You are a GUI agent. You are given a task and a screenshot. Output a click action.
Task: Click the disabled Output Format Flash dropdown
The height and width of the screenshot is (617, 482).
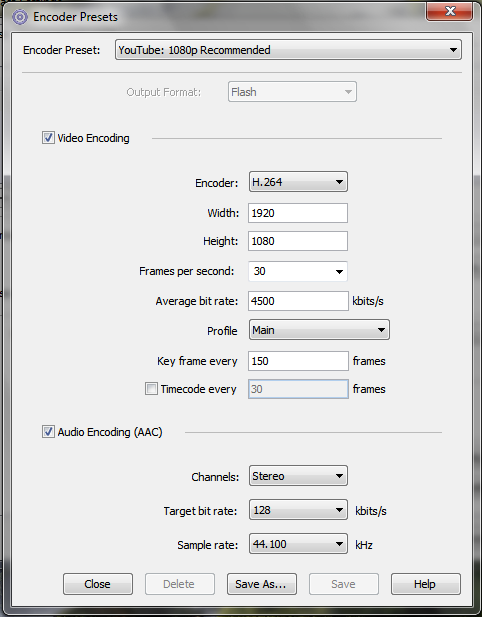(x=292, y=92)
